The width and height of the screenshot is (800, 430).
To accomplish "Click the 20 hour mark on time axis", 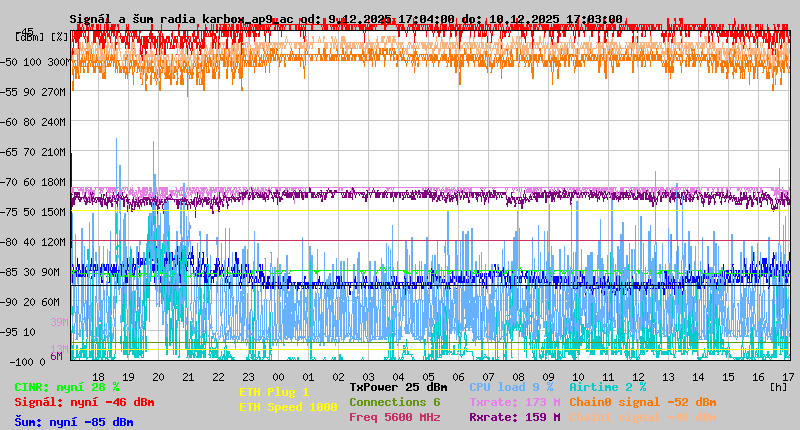I will (x=158, y=376).
